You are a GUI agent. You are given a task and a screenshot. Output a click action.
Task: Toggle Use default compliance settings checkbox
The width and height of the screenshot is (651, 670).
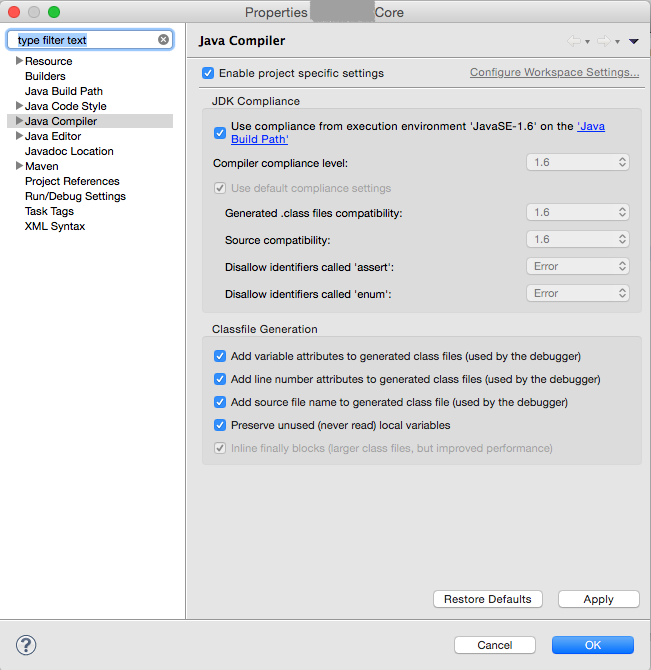[x=220, y=188]
